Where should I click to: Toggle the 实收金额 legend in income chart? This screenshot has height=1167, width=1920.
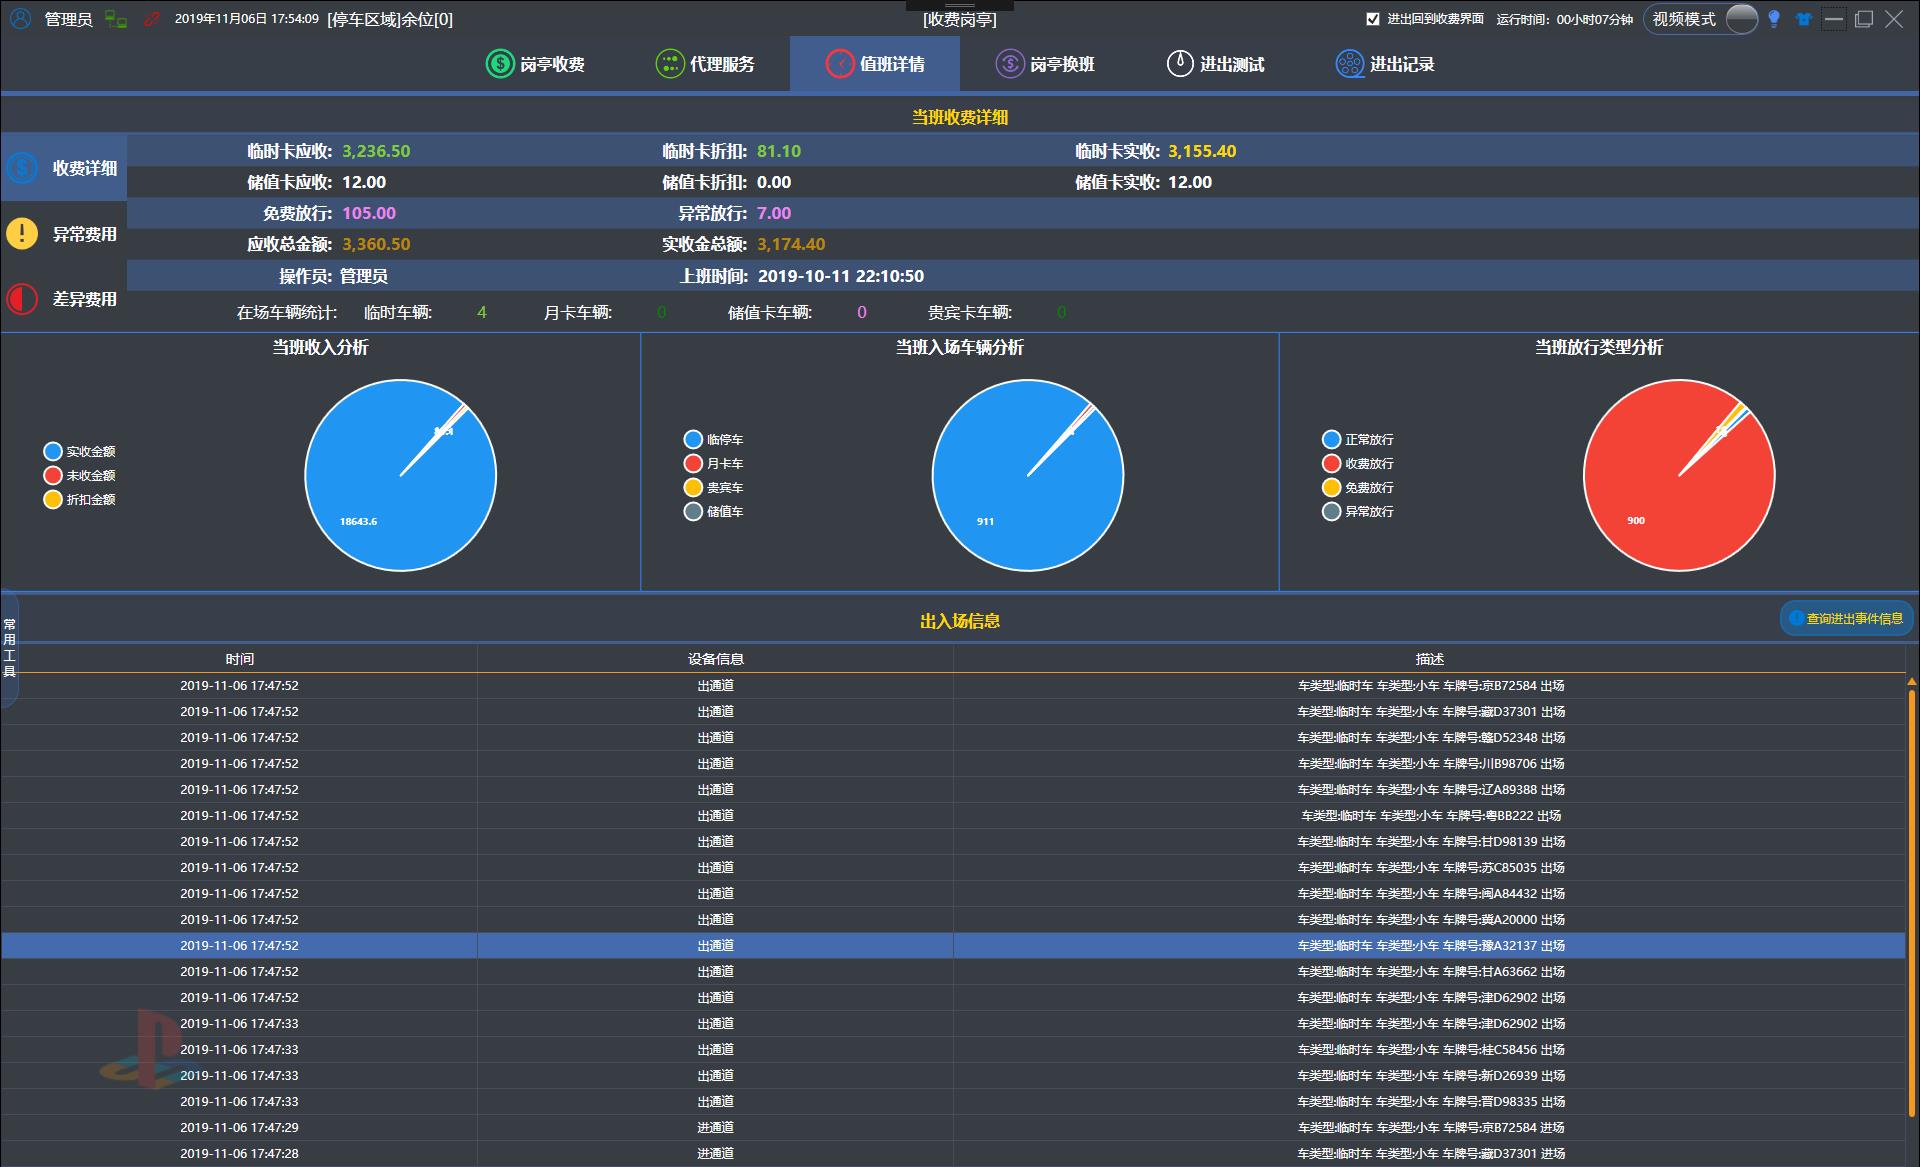(53, 452)
